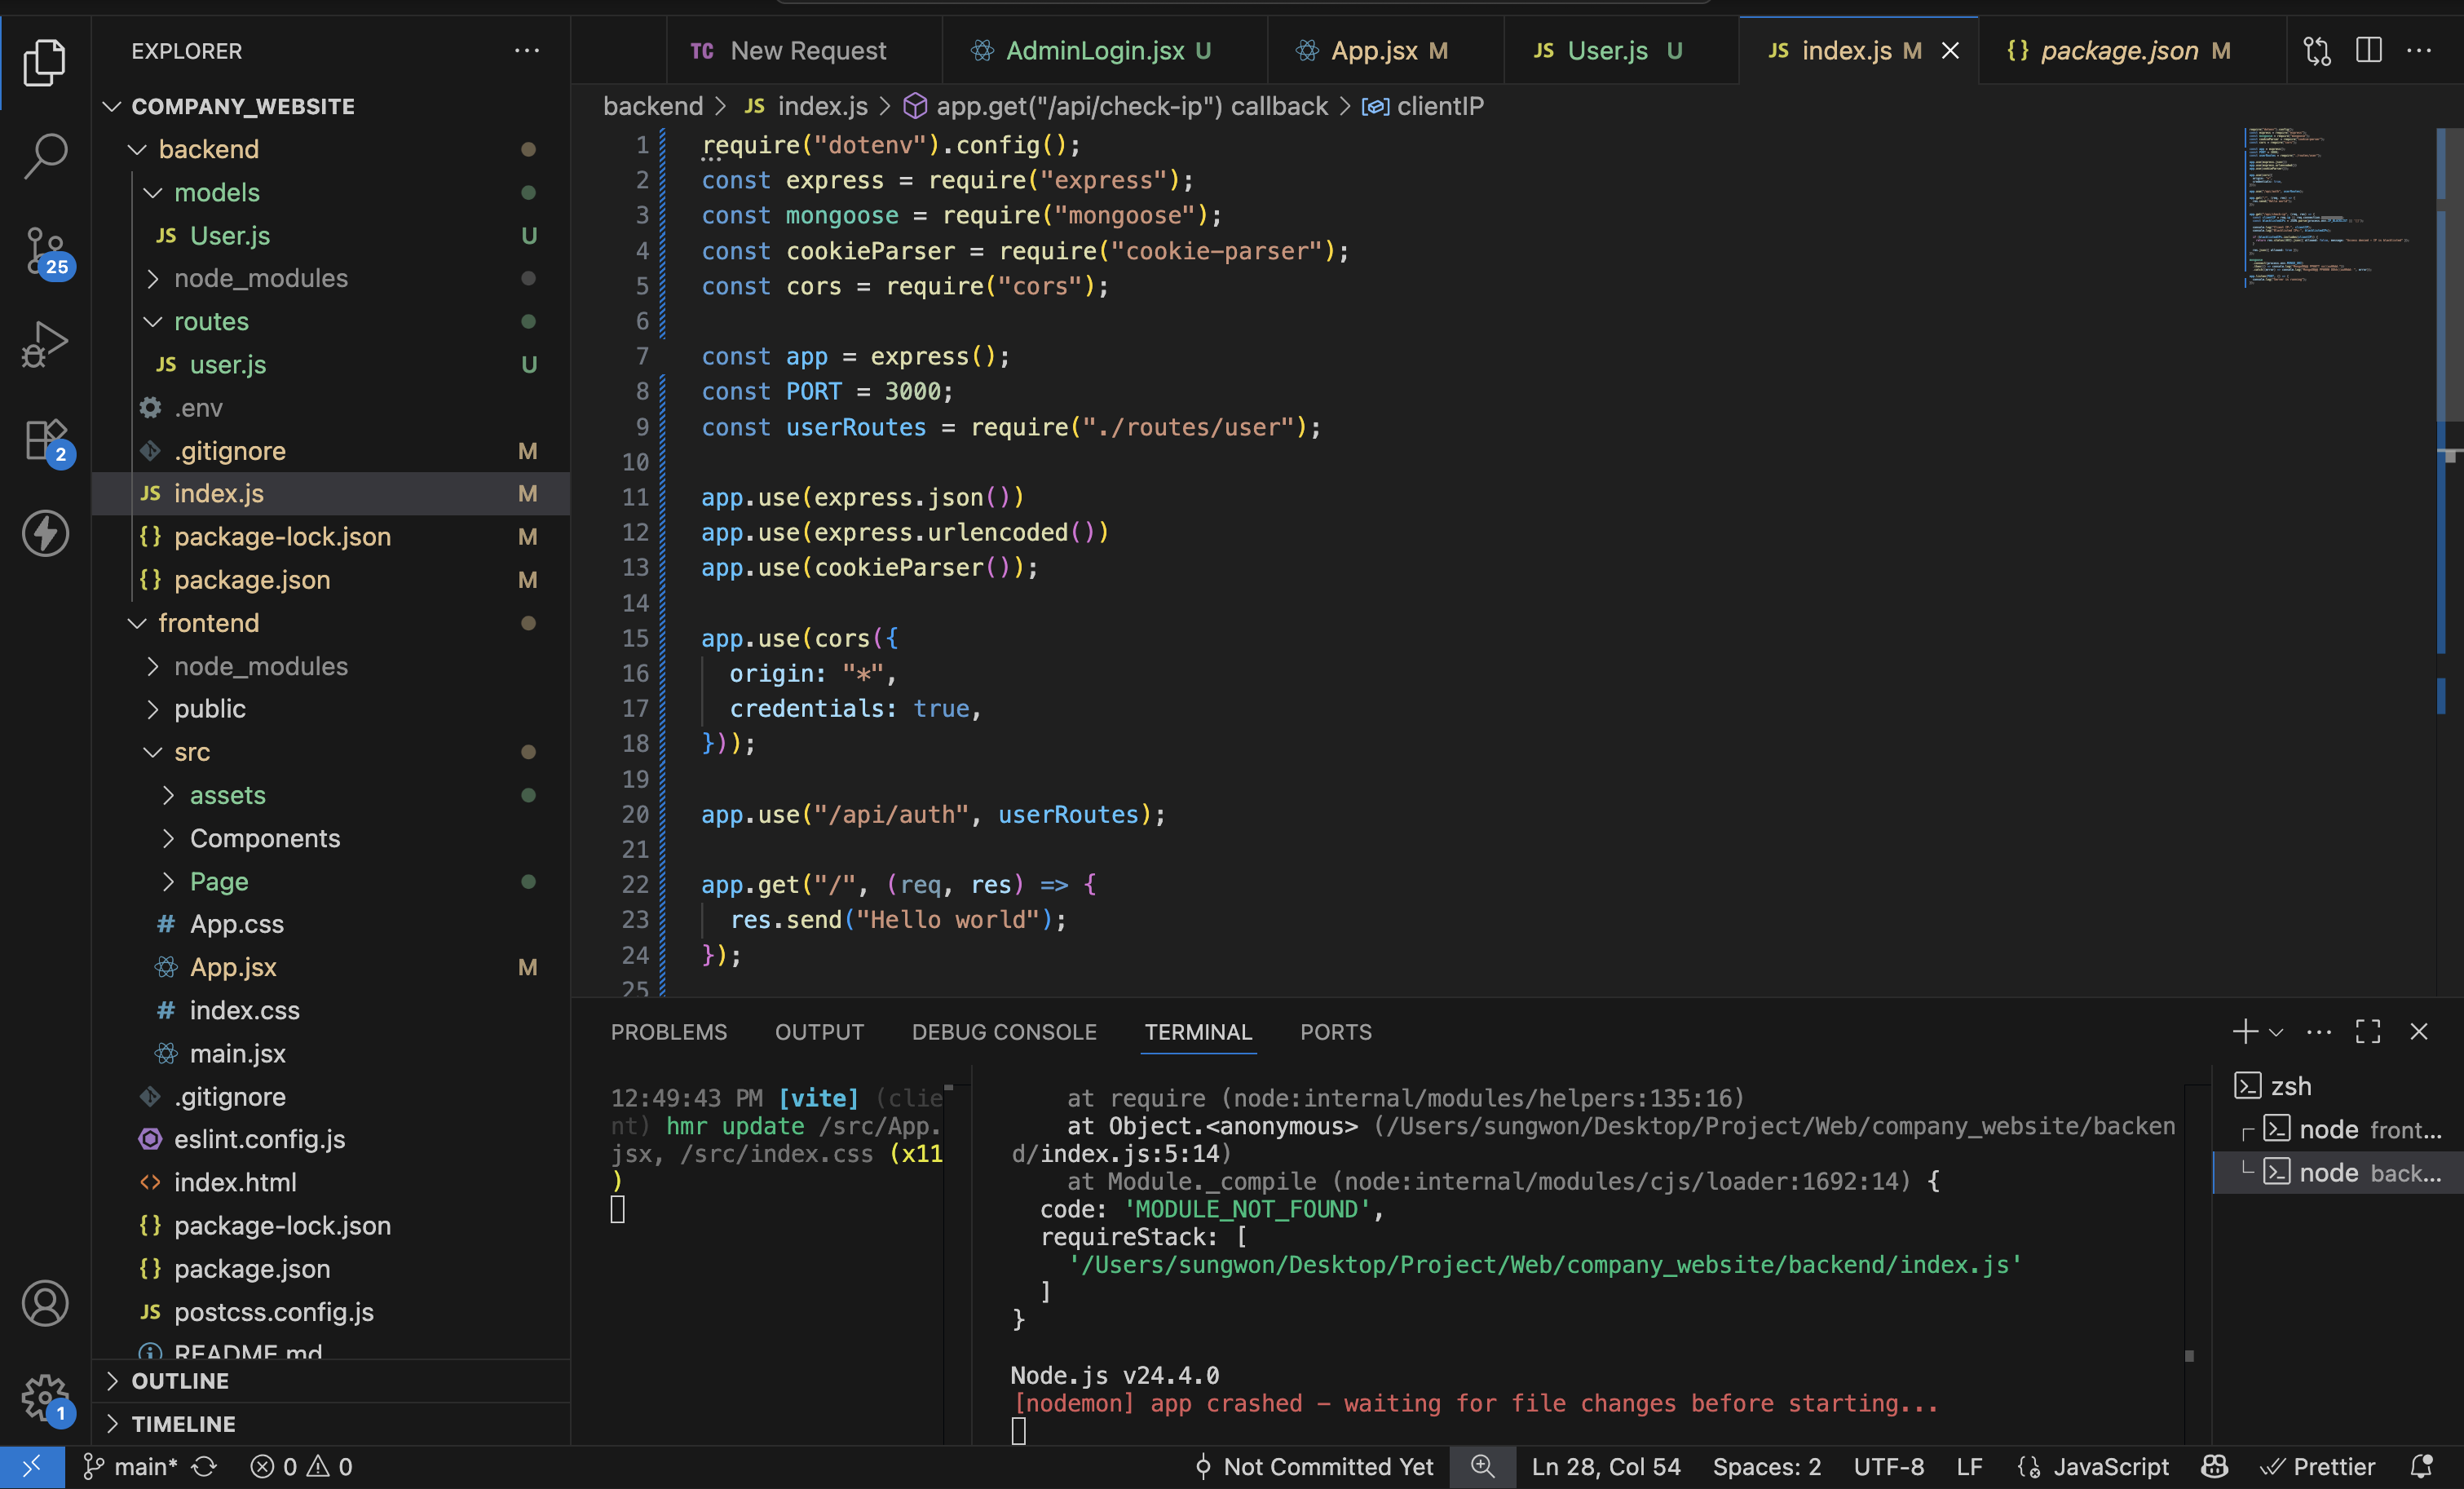The height and width of the screenshot is (1489, 2464).
Task: Change indentation via Spaces: 2
Action: click(1767, 1466)
